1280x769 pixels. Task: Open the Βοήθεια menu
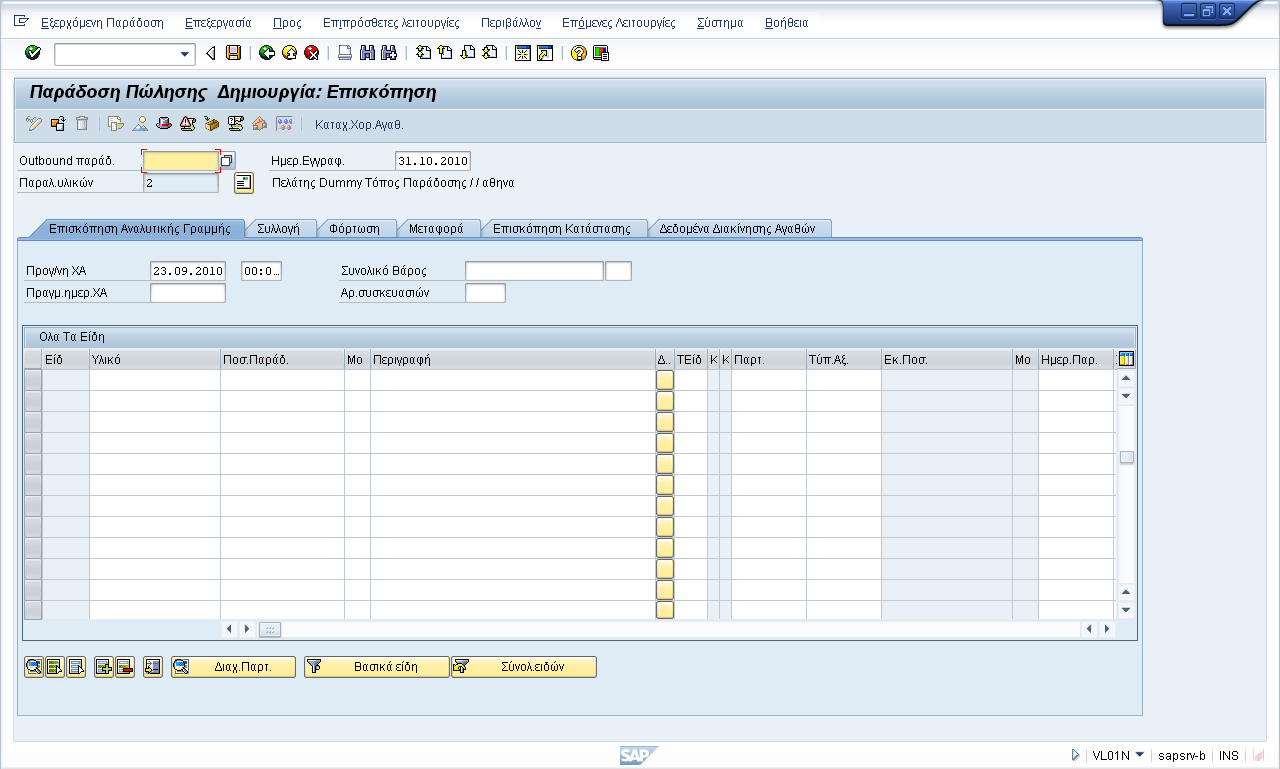(x=786, y=22)
